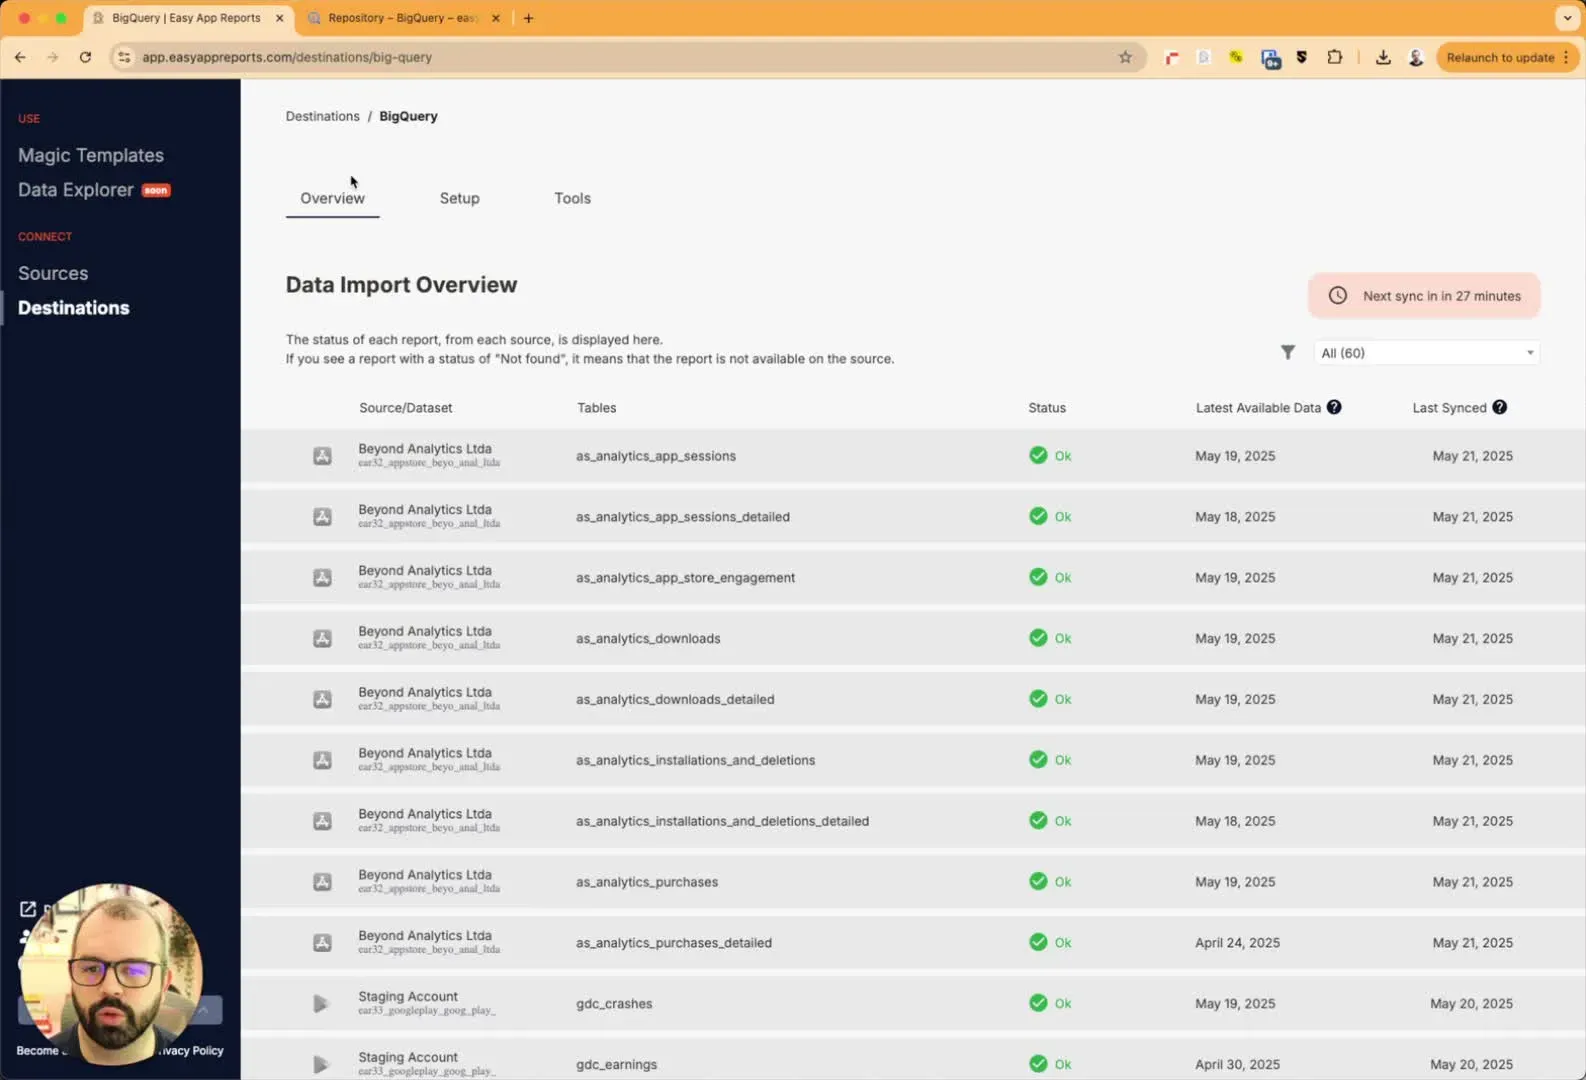Open the browser extensions puzzle icon
This screenshot has height=1080, width=1586.
click(x=1334, y=57)
